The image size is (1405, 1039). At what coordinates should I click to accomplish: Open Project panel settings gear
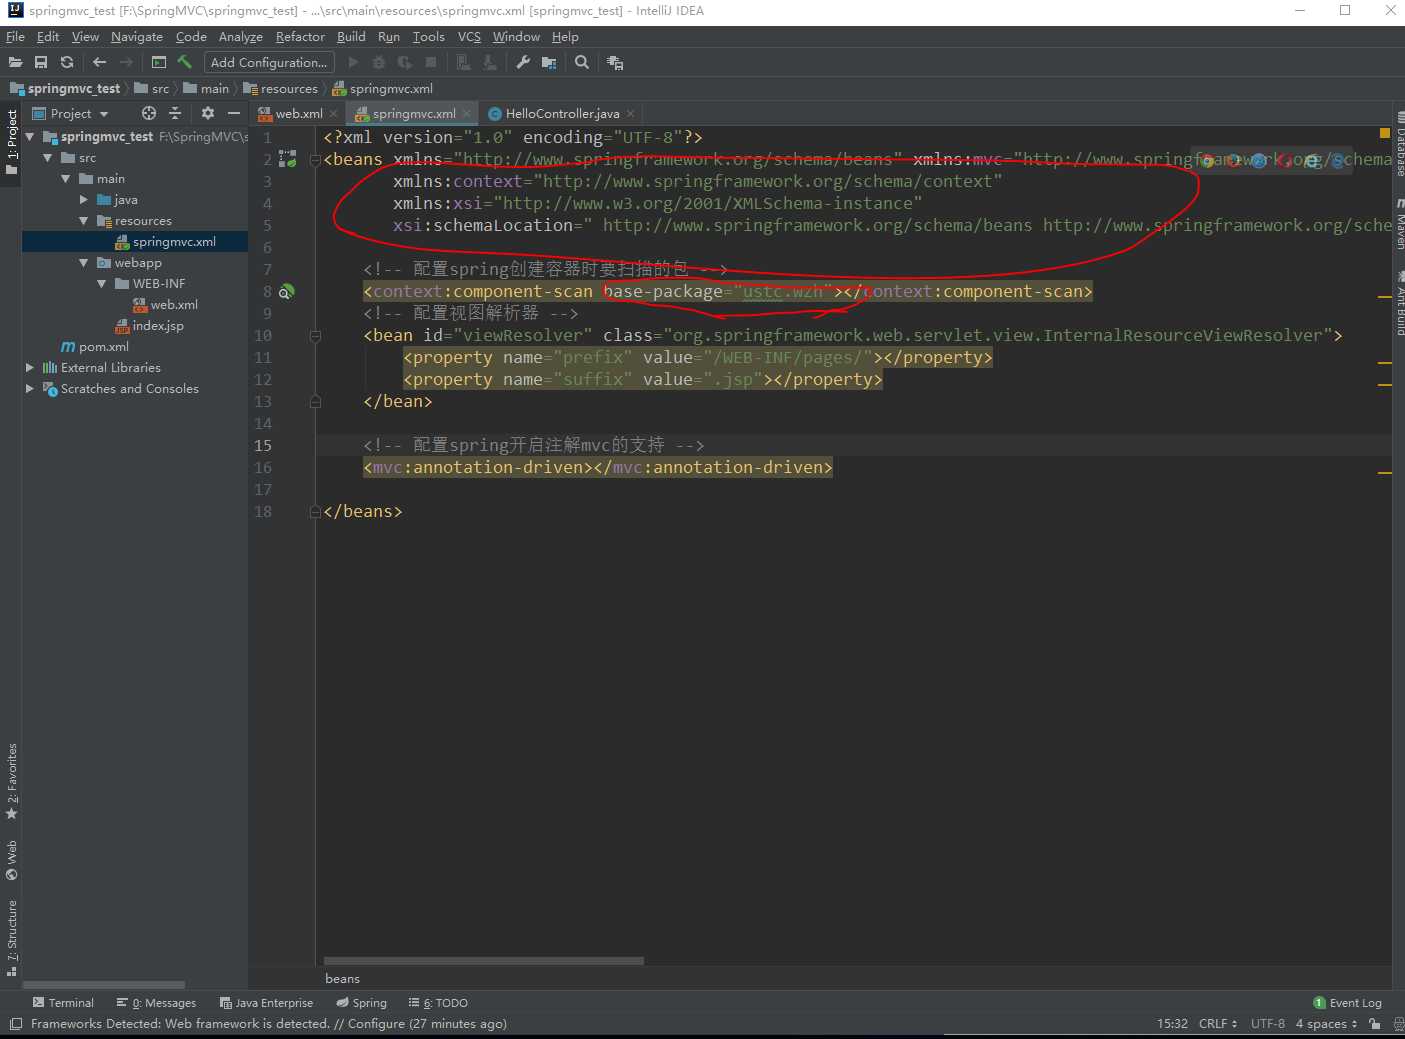tap(208, 113)
